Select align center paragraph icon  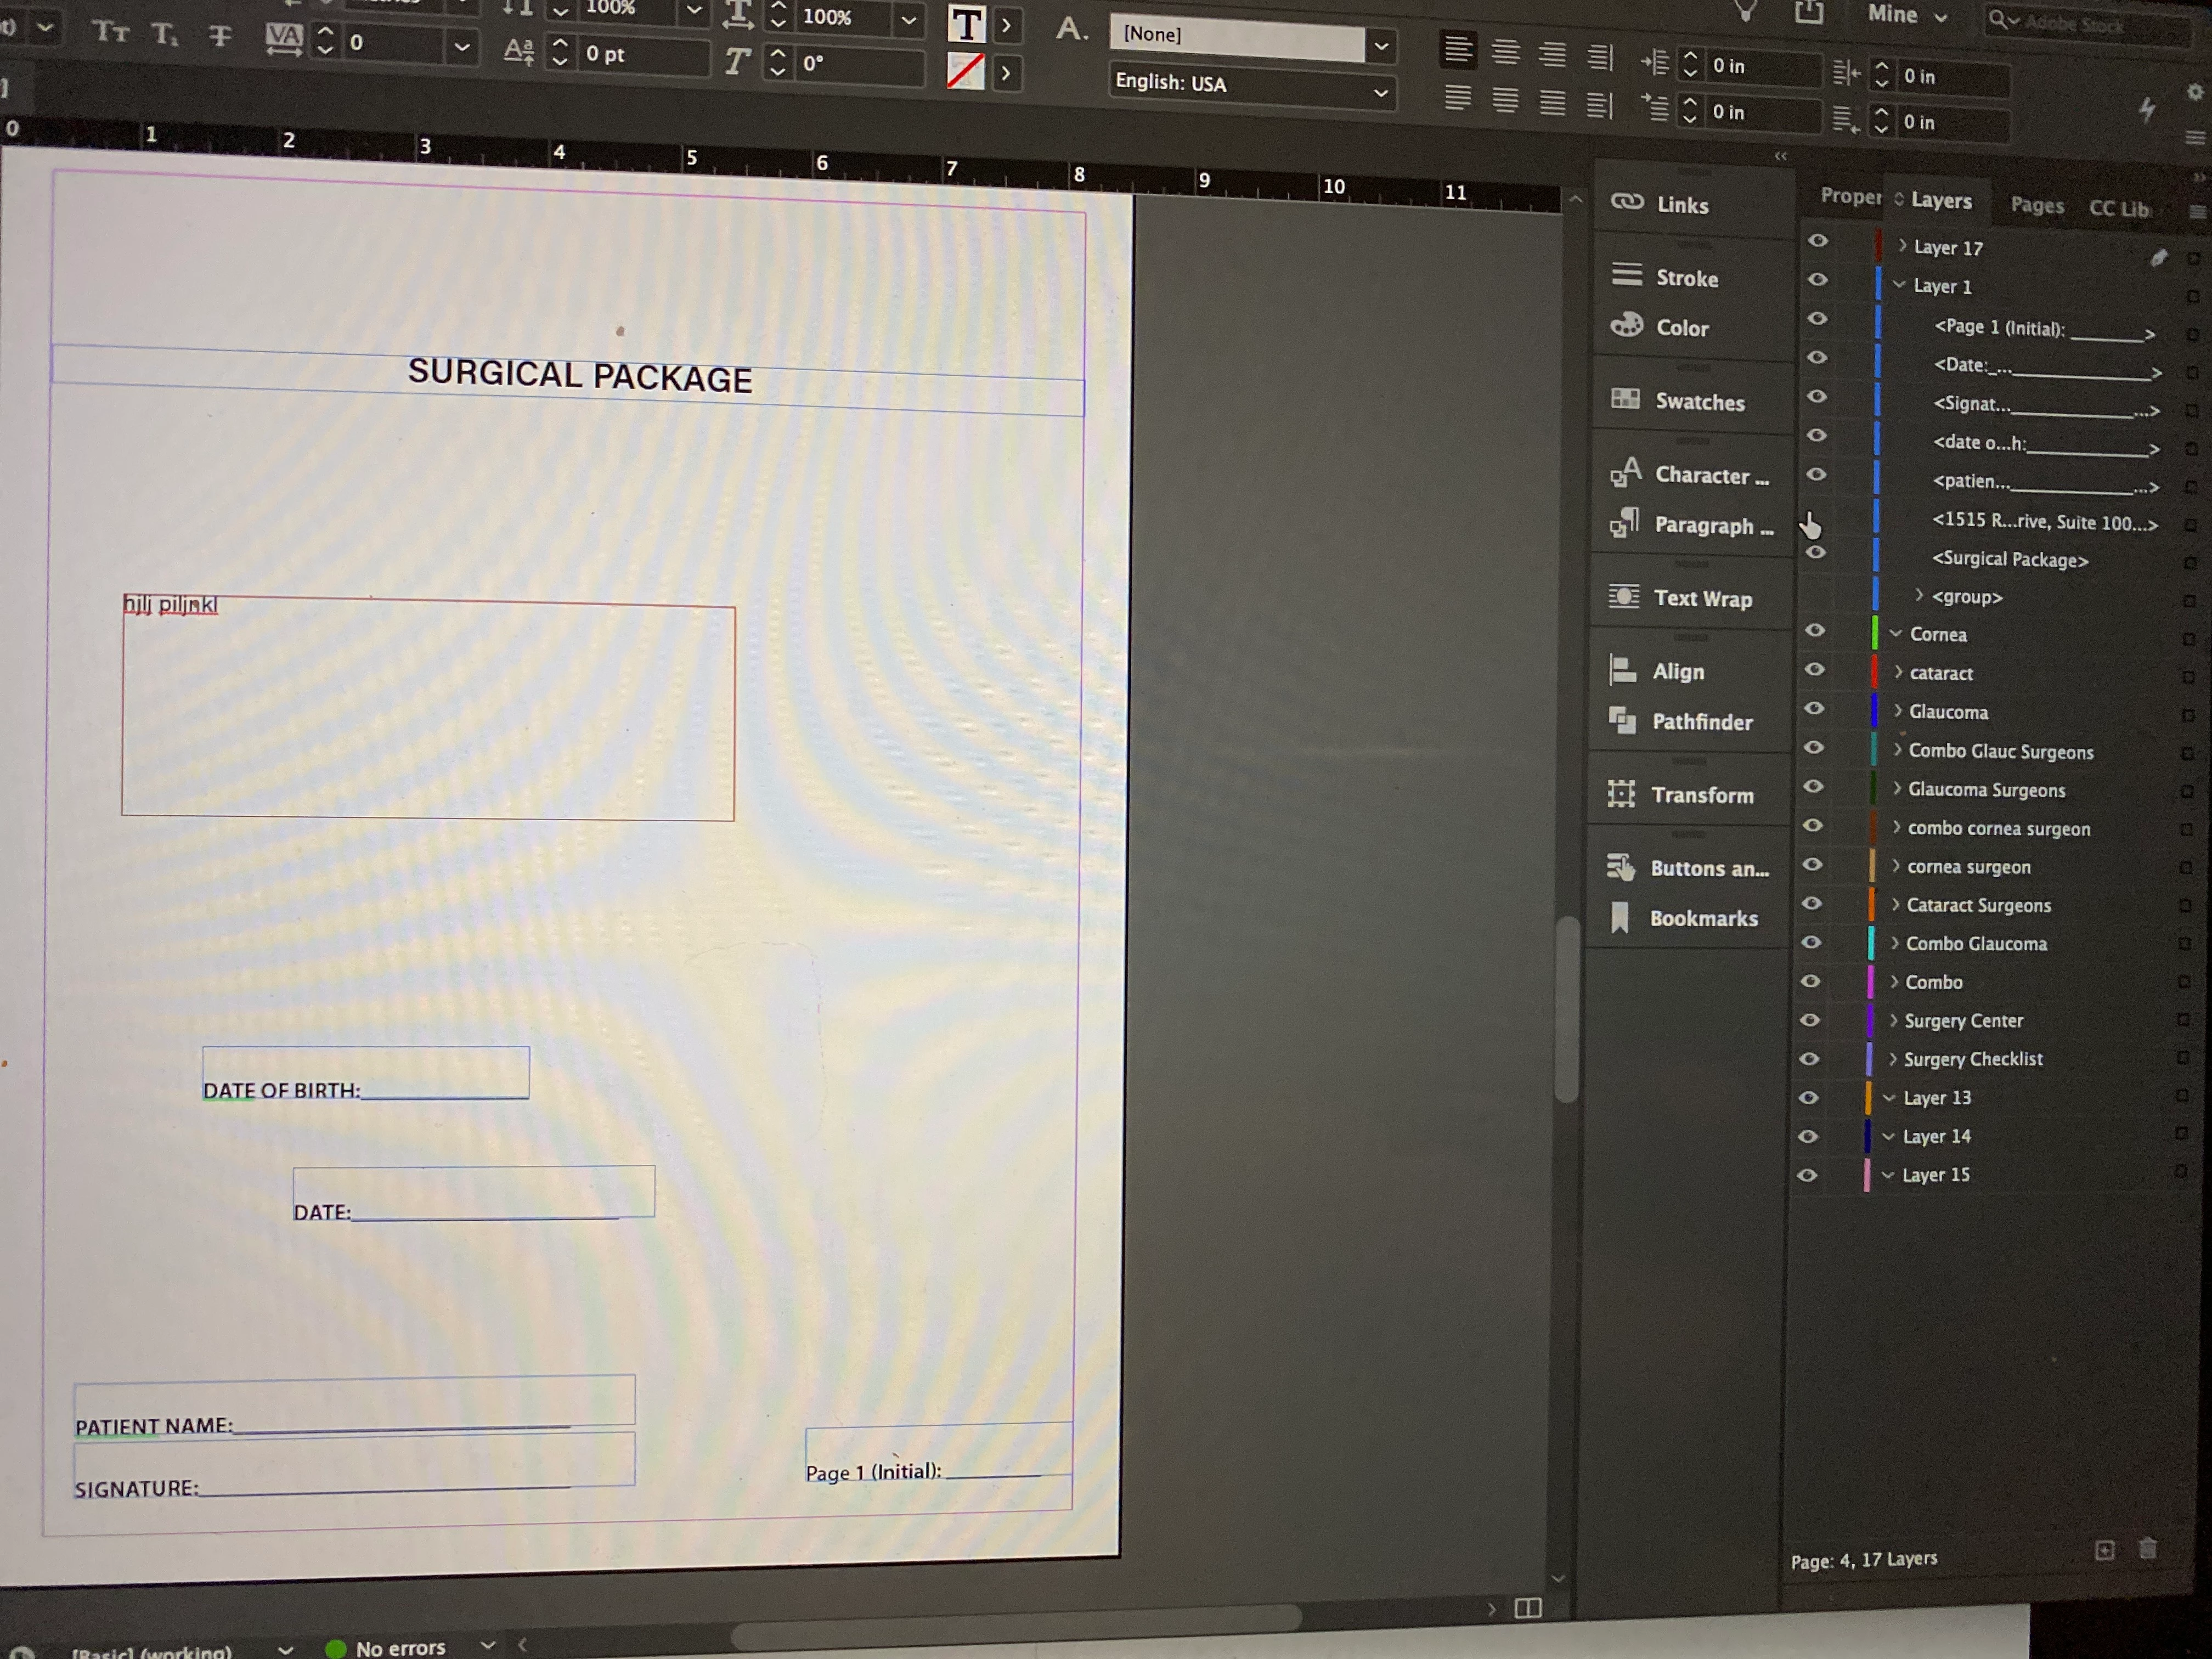1505,51
